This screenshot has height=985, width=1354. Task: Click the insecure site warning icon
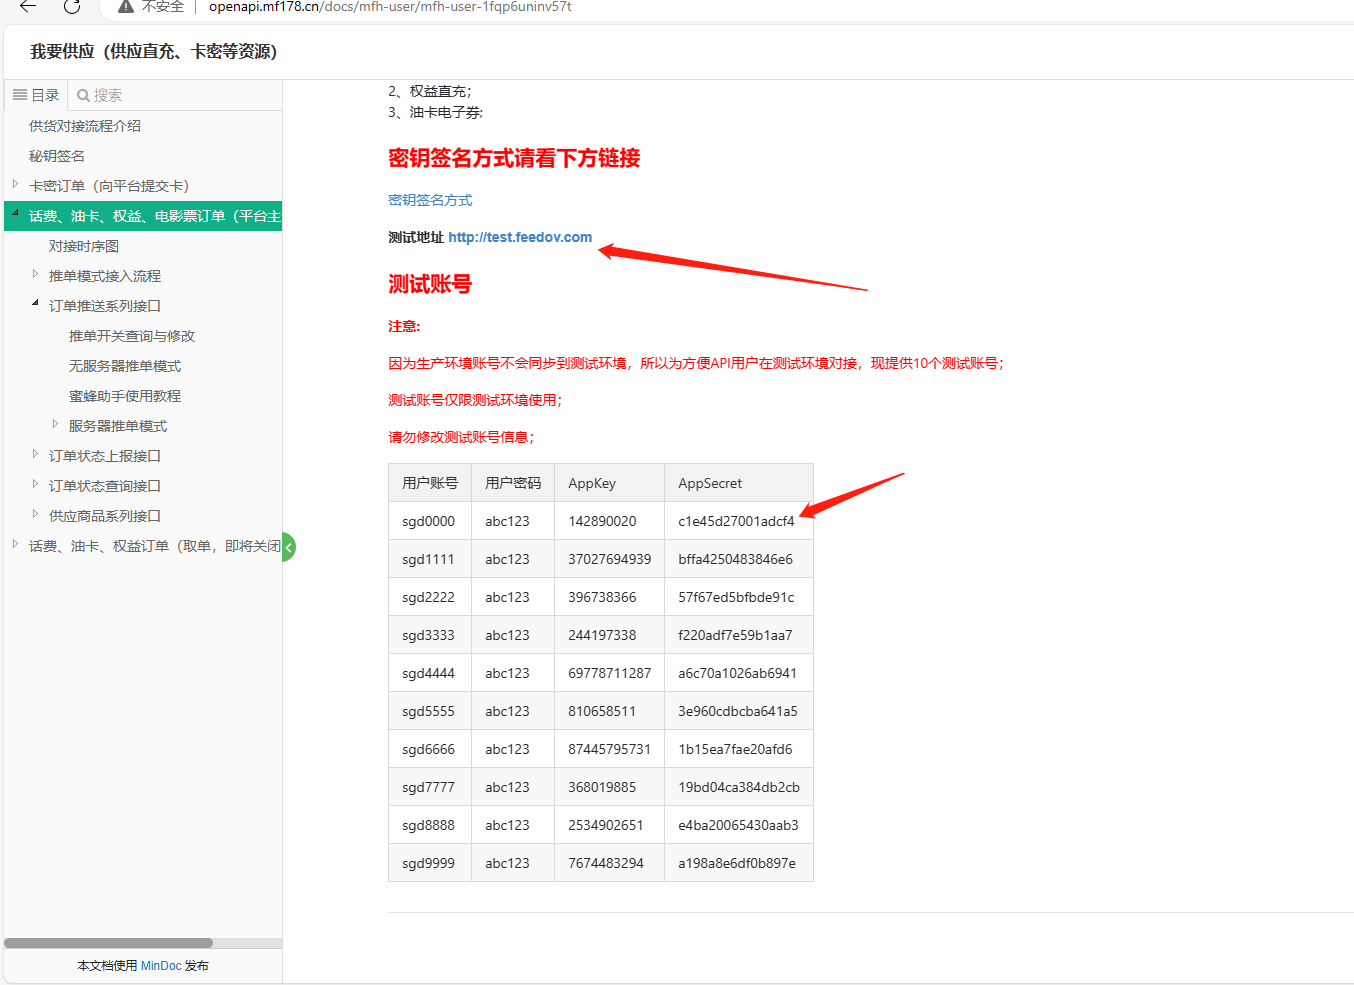(126, 7)
